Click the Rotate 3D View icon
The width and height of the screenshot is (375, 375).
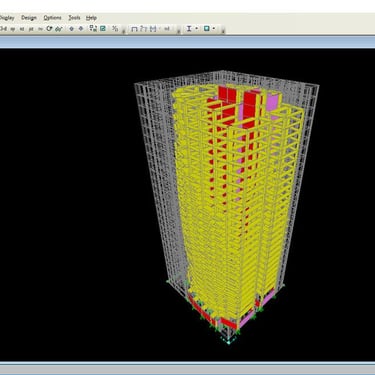pos(49,29)
